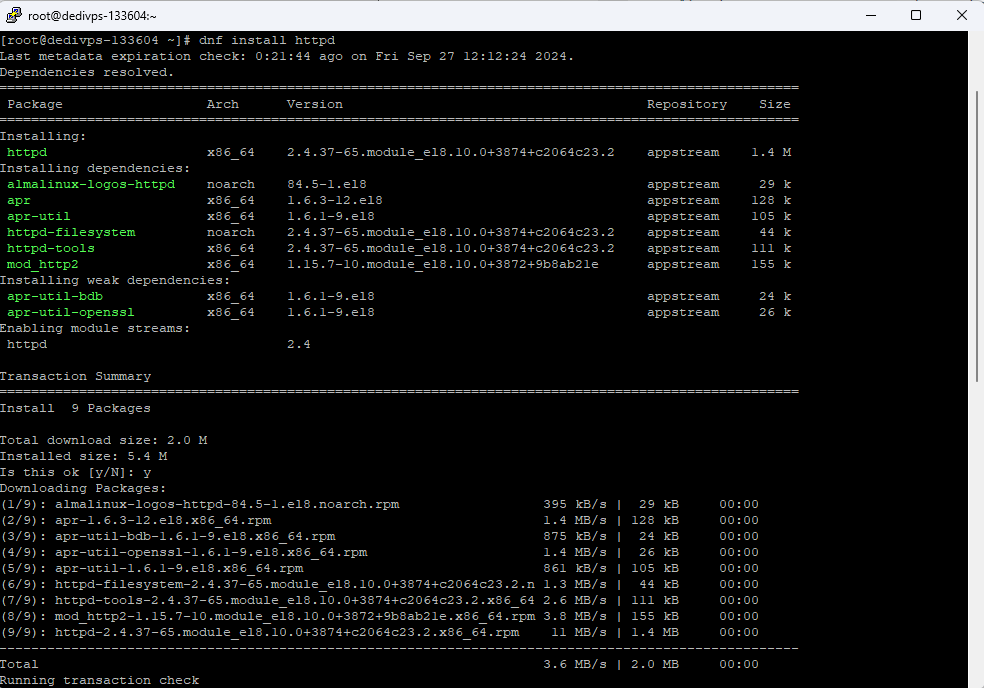Image resolution: width=984 pixels, height=688 pixels.
Task: Click the (8/9) mod_http2 rpm download line
Action: [379, 616]
